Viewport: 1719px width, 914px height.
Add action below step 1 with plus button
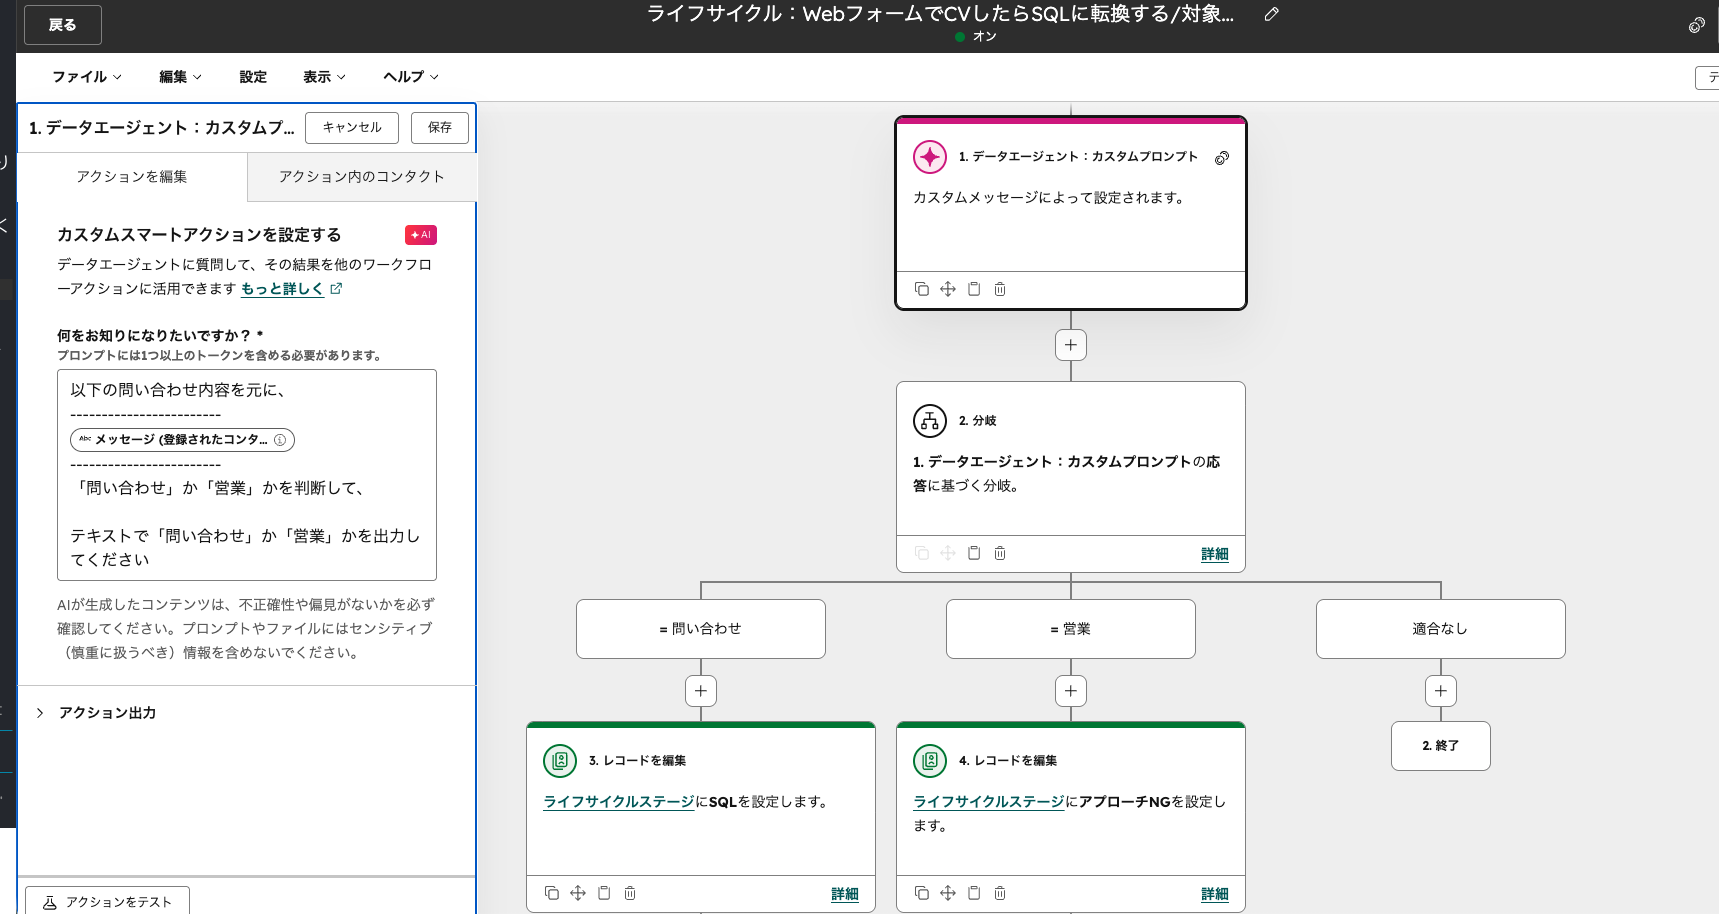pos(1071,345)
